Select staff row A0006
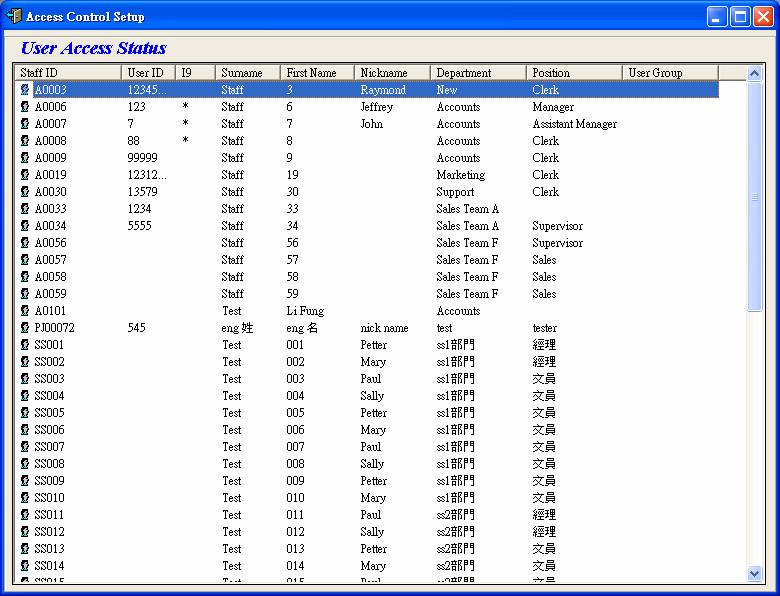The image size is (780, 596). coord(368,106)
